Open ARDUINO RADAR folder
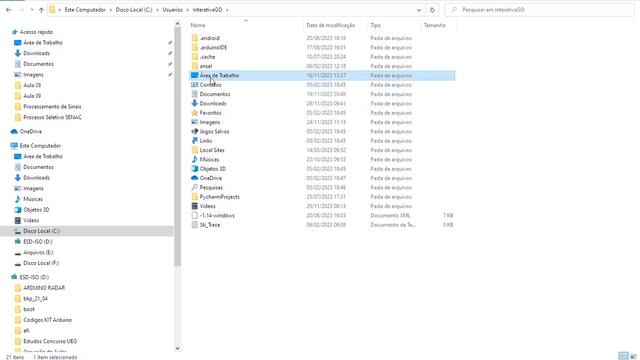 44,288
